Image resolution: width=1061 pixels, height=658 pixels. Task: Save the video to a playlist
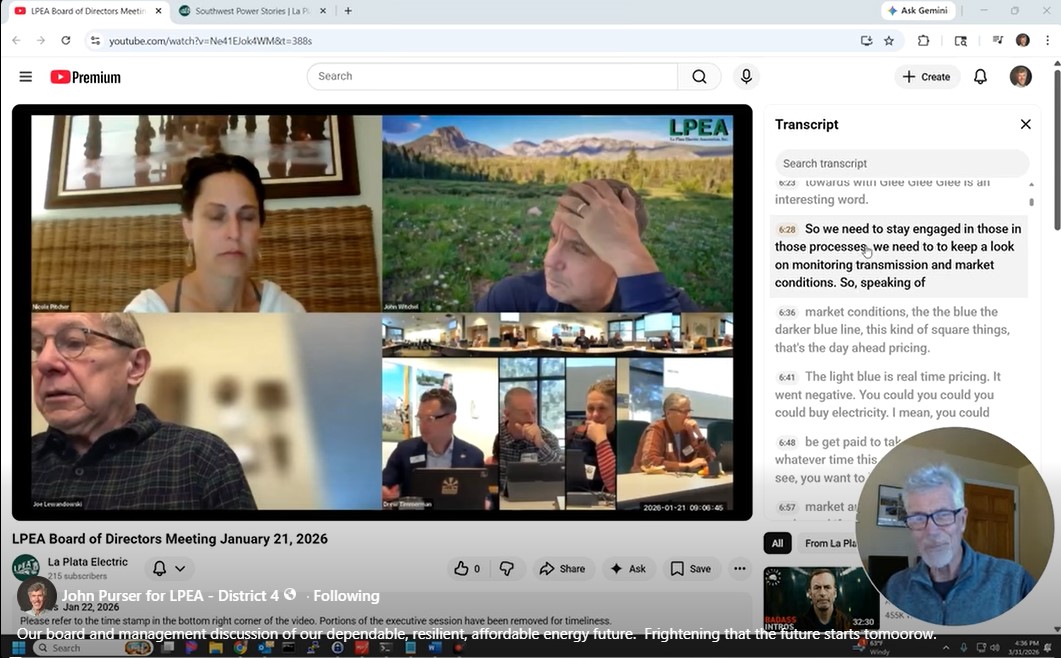(x=691, y=569)
